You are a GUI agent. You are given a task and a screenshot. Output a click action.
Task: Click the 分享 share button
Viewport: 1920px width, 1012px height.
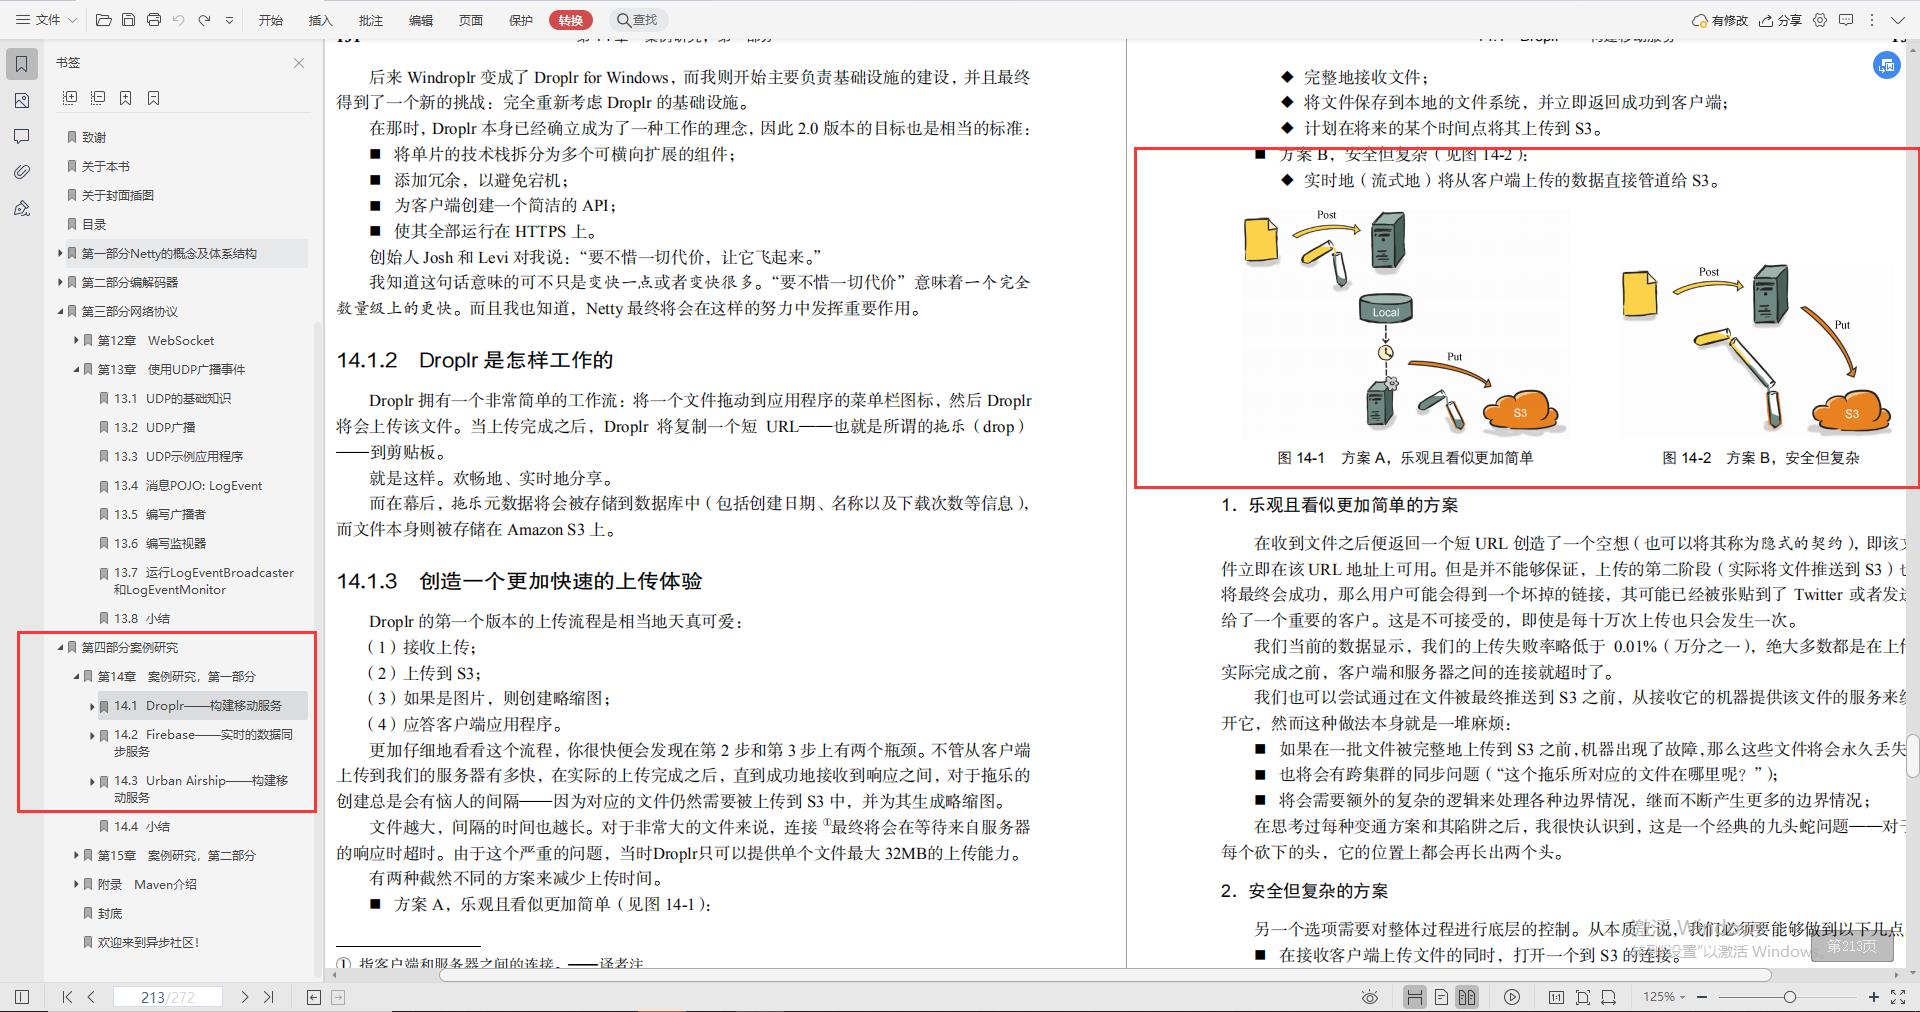click(1781, 20)
